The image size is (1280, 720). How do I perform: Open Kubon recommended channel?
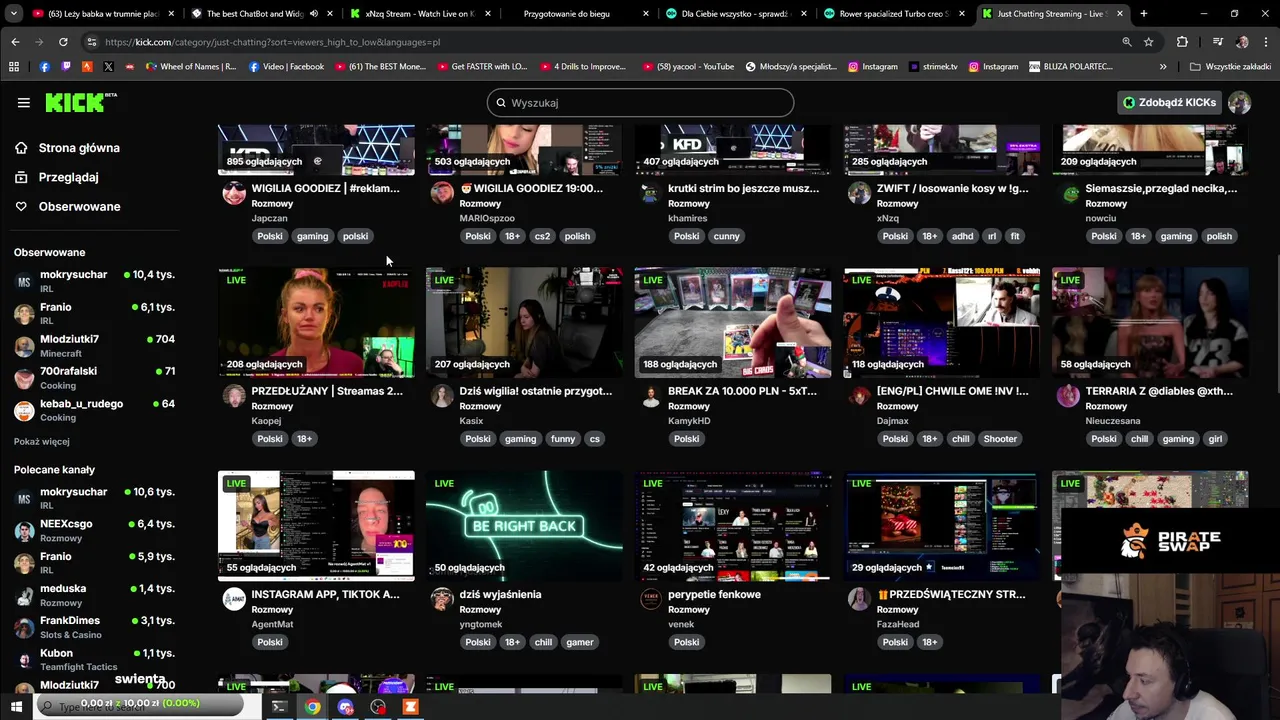pyautogui.click(x=94, y=659)
